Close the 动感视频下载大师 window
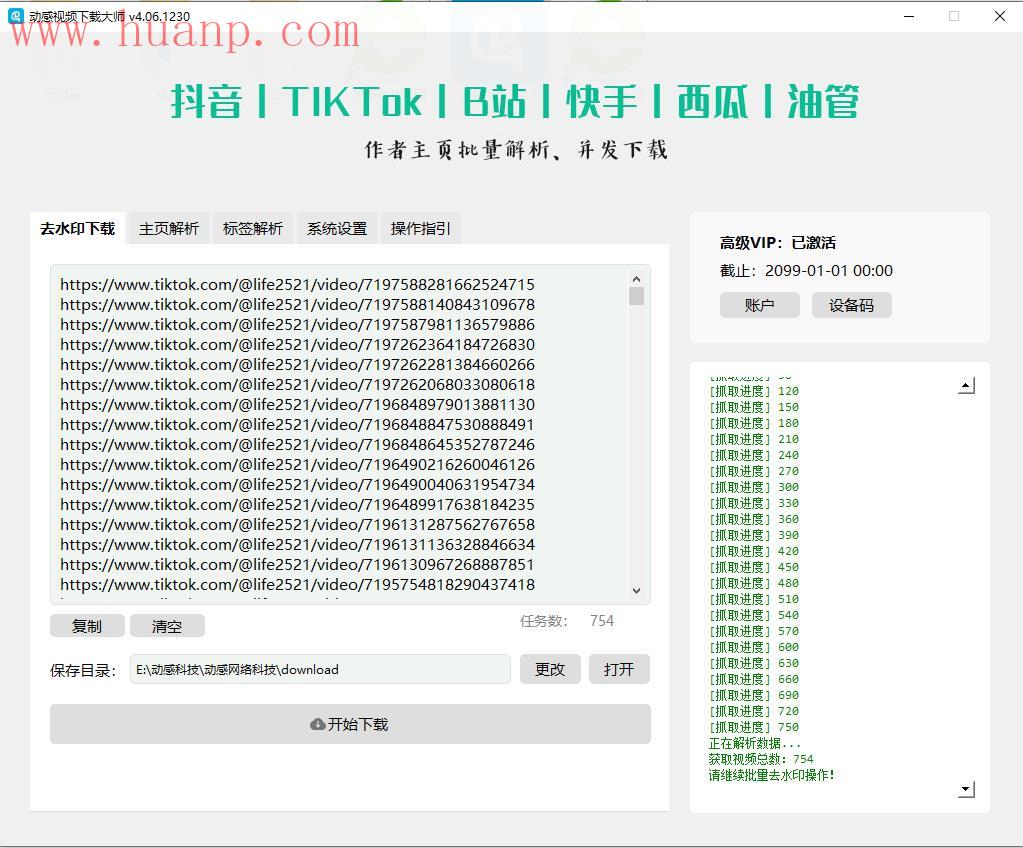Viewport: 1023px width, 848px height. click(x=1000, y=16)
